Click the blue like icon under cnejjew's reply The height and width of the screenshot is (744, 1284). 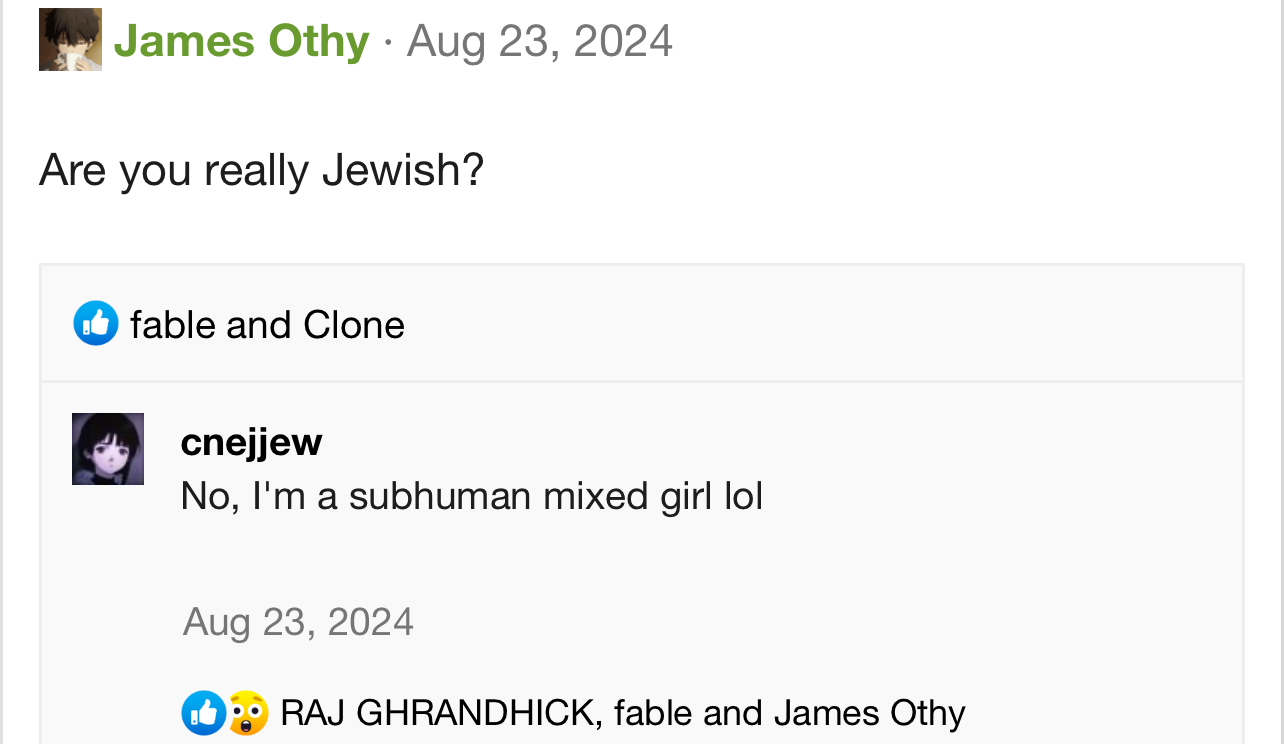click(202, 713)
